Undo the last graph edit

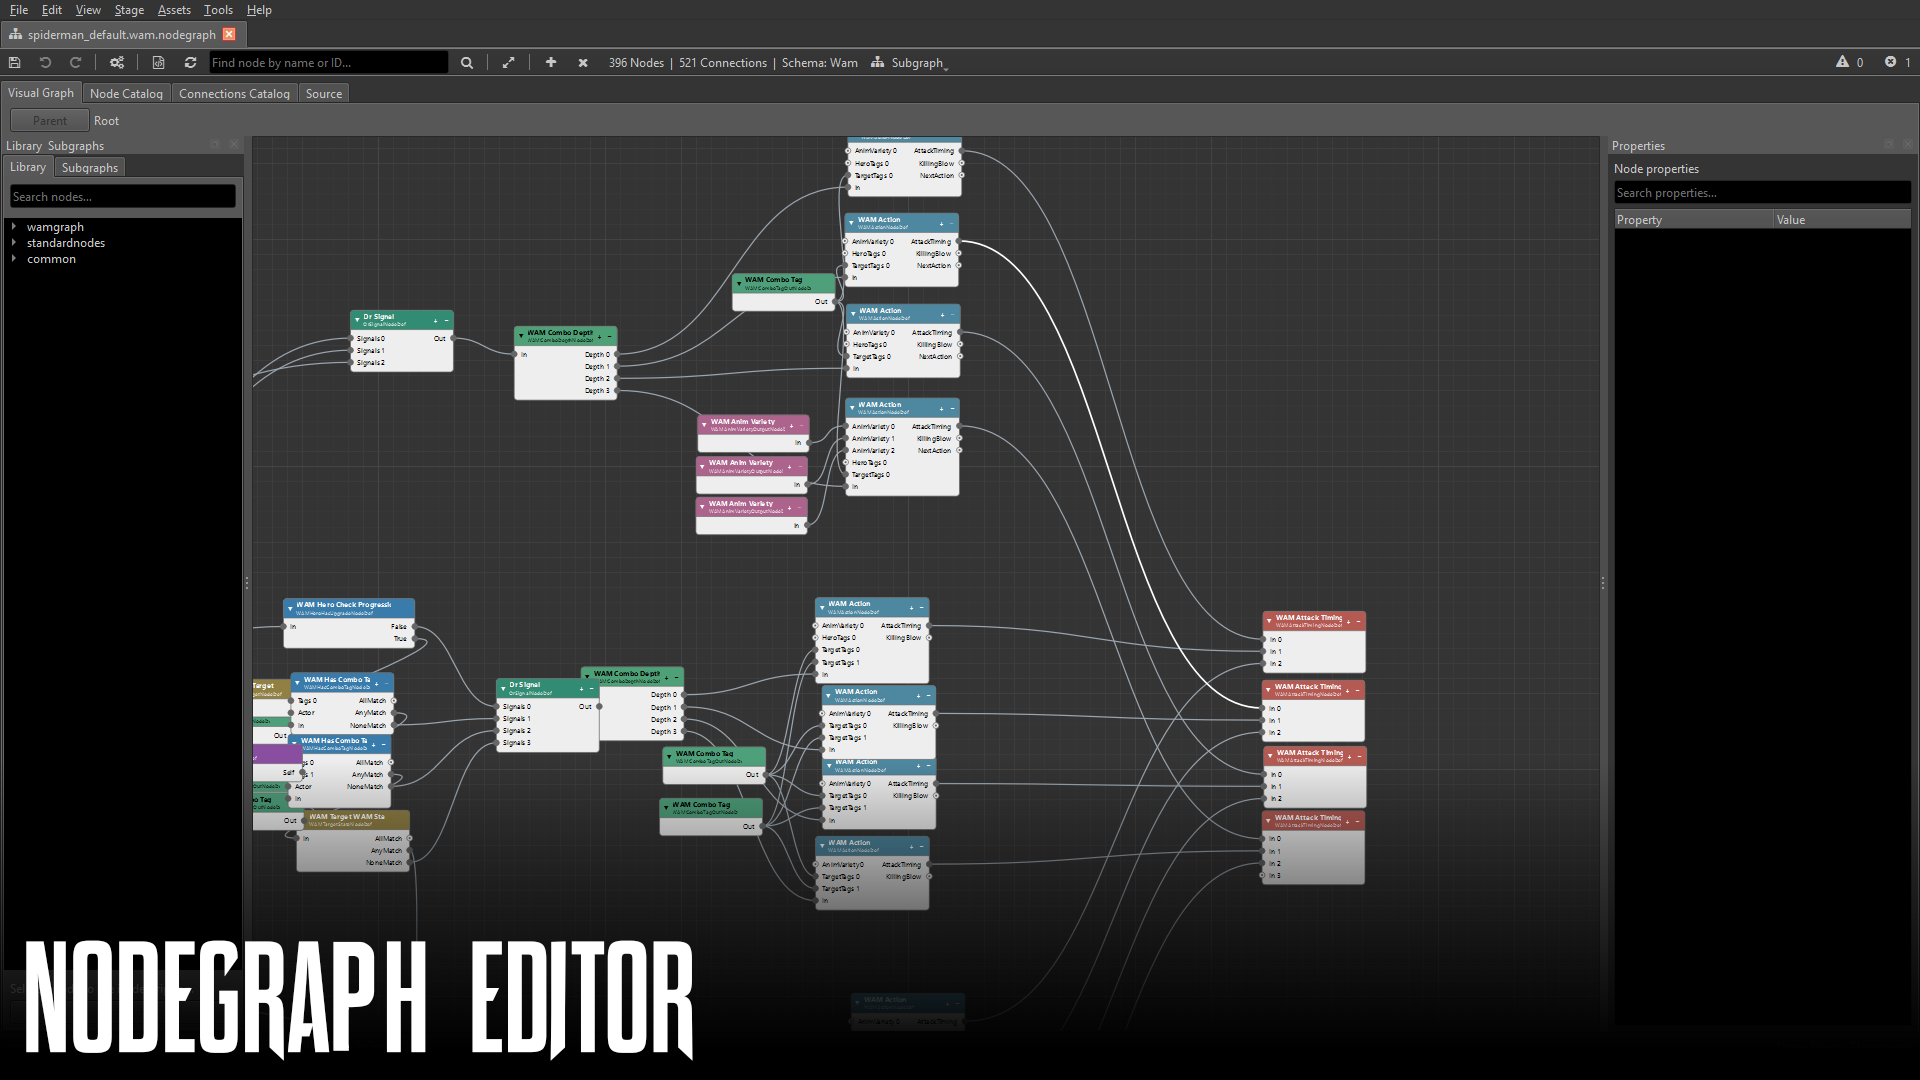pos(45,63)
